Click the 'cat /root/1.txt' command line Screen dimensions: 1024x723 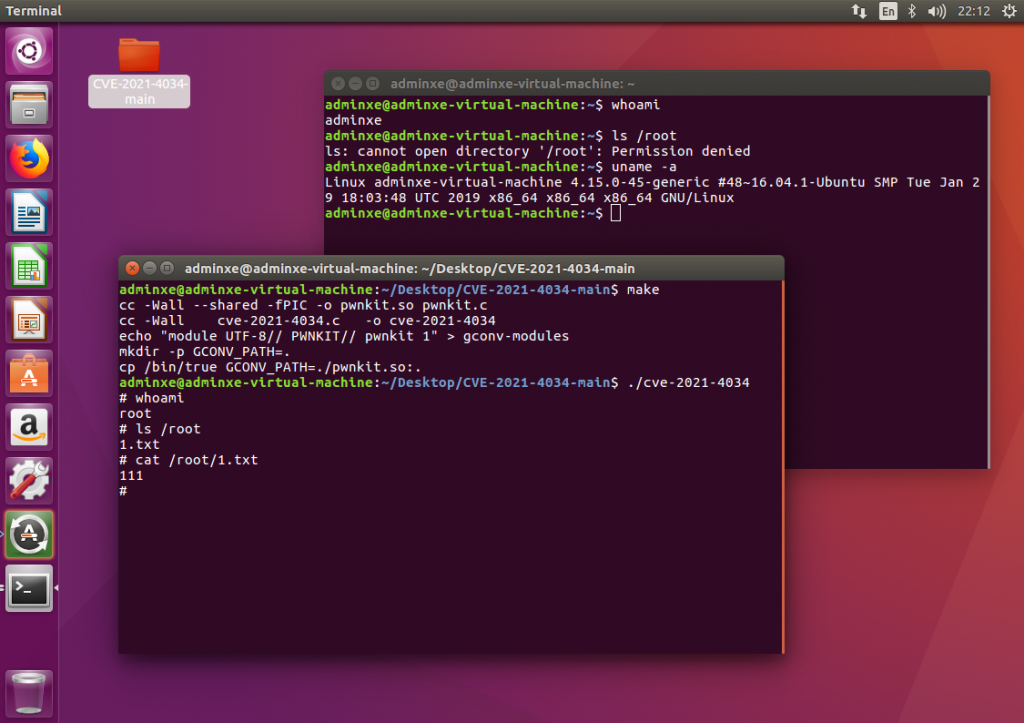pyautogui.click(x=189, y=460)
